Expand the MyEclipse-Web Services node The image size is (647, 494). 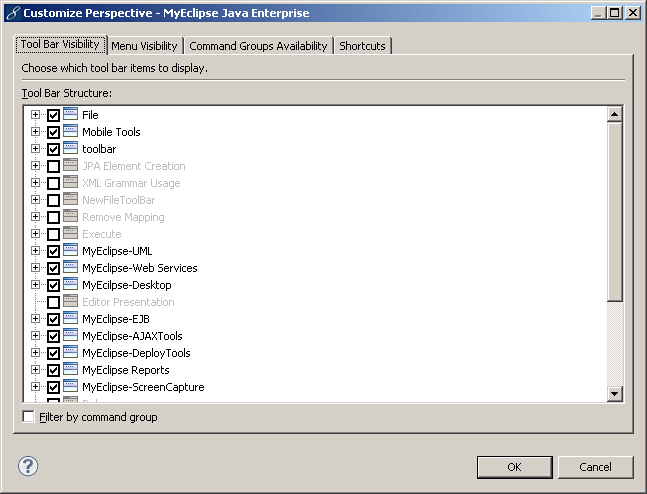(35, 267)
